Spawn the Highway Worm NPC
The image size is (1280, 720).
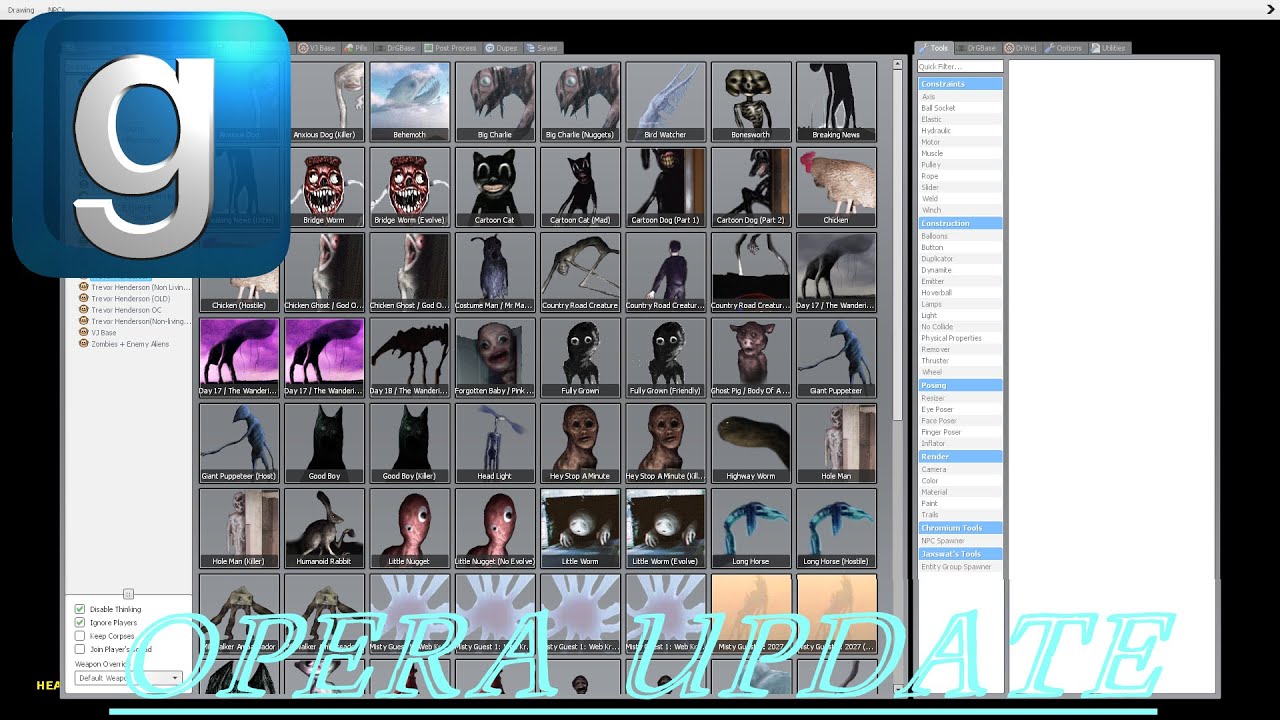[x=751, y=443]
